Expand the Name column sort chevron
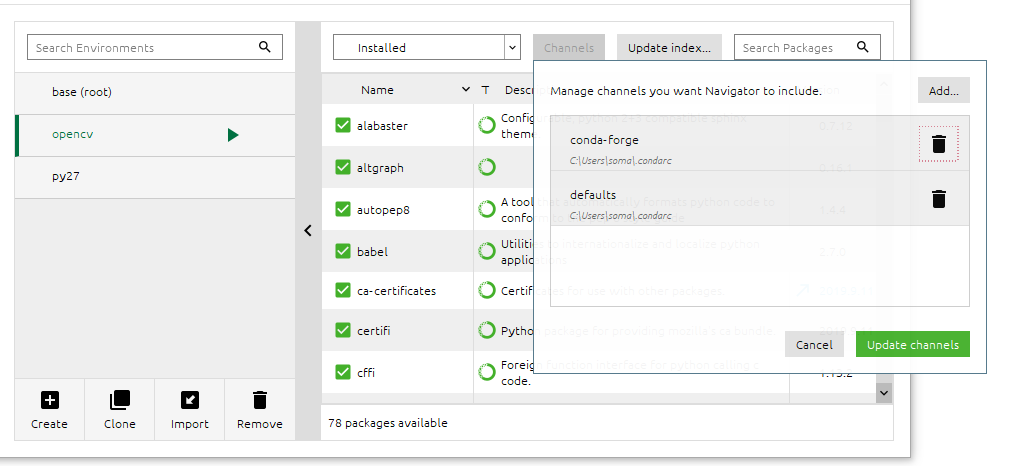 point(466,90)
